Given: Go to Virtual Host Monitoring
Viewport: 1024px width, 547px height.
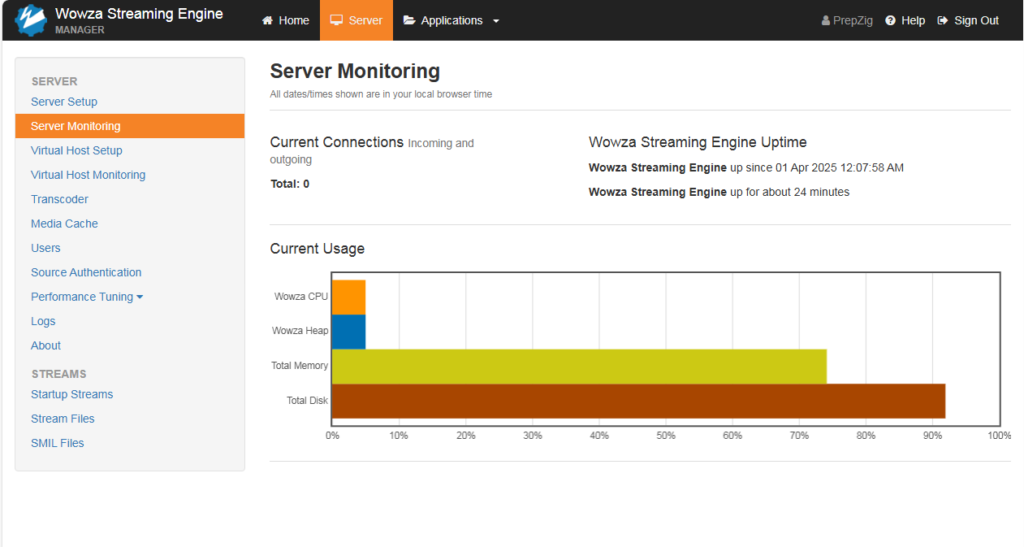Looking at the screenshot, I should pos(88,175).
